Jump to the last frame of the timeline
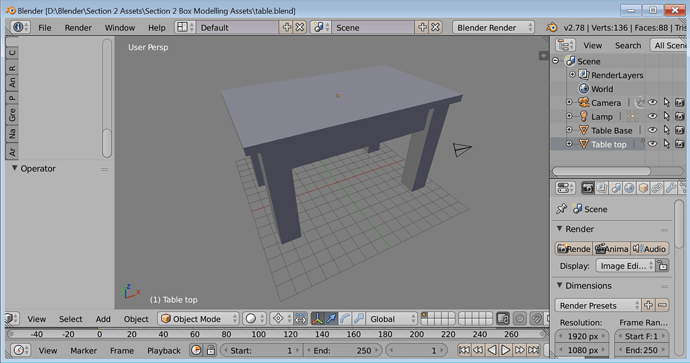This screenshot has height=363, width=690. tap(534, 350)
